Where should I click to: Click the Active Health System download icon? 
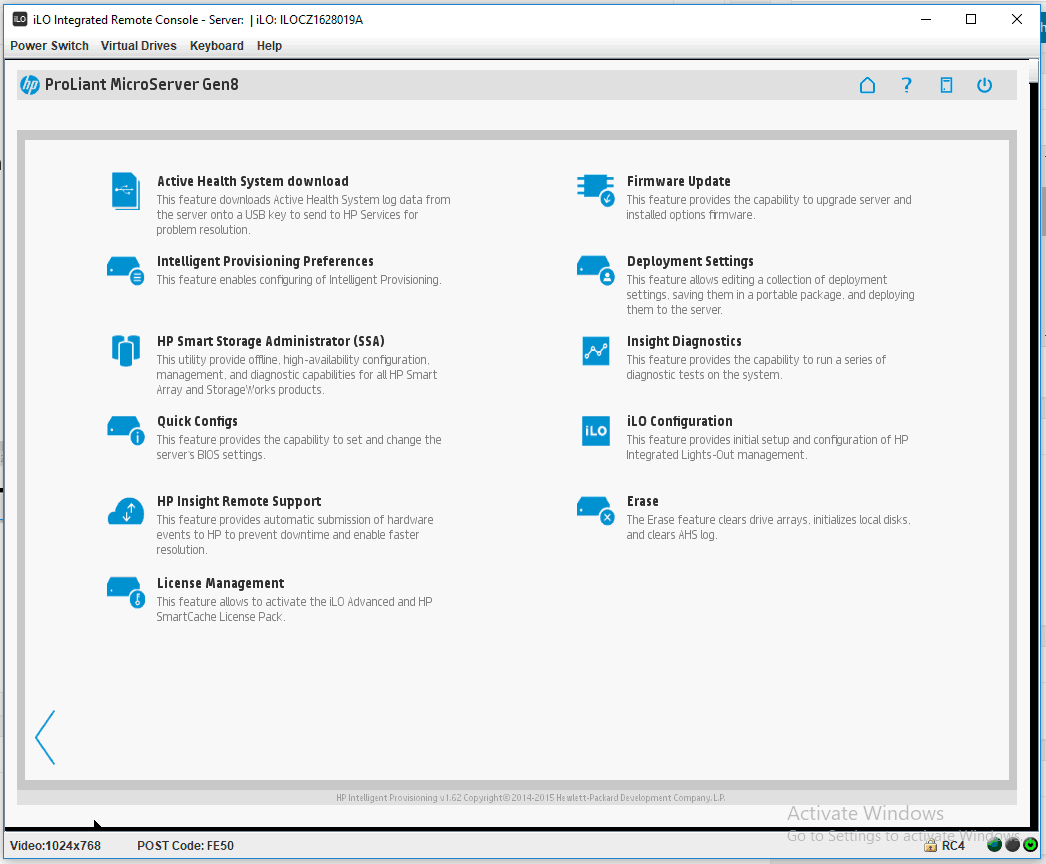coord(125,191)
